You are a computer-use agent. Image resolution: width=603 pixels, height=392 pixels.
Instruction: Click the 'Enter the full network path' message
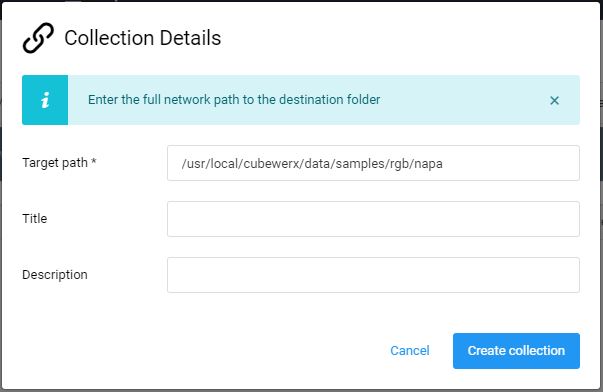click(234, 100)
